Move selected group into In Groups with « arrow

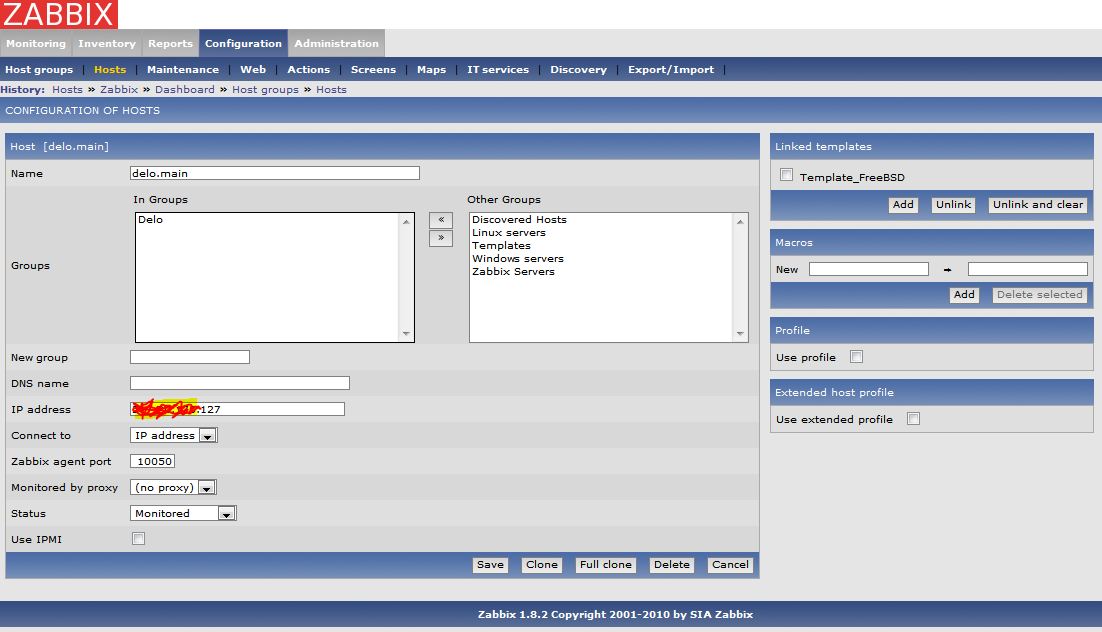[x=441, y=220]
